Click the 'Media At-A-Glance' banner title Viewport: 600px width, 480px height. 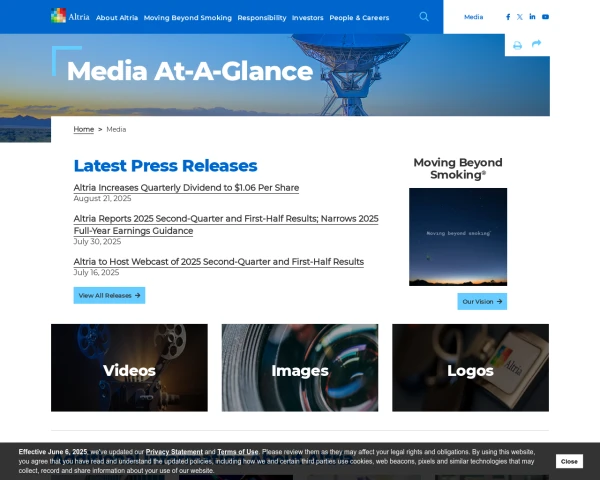click(x=190, y=71)
